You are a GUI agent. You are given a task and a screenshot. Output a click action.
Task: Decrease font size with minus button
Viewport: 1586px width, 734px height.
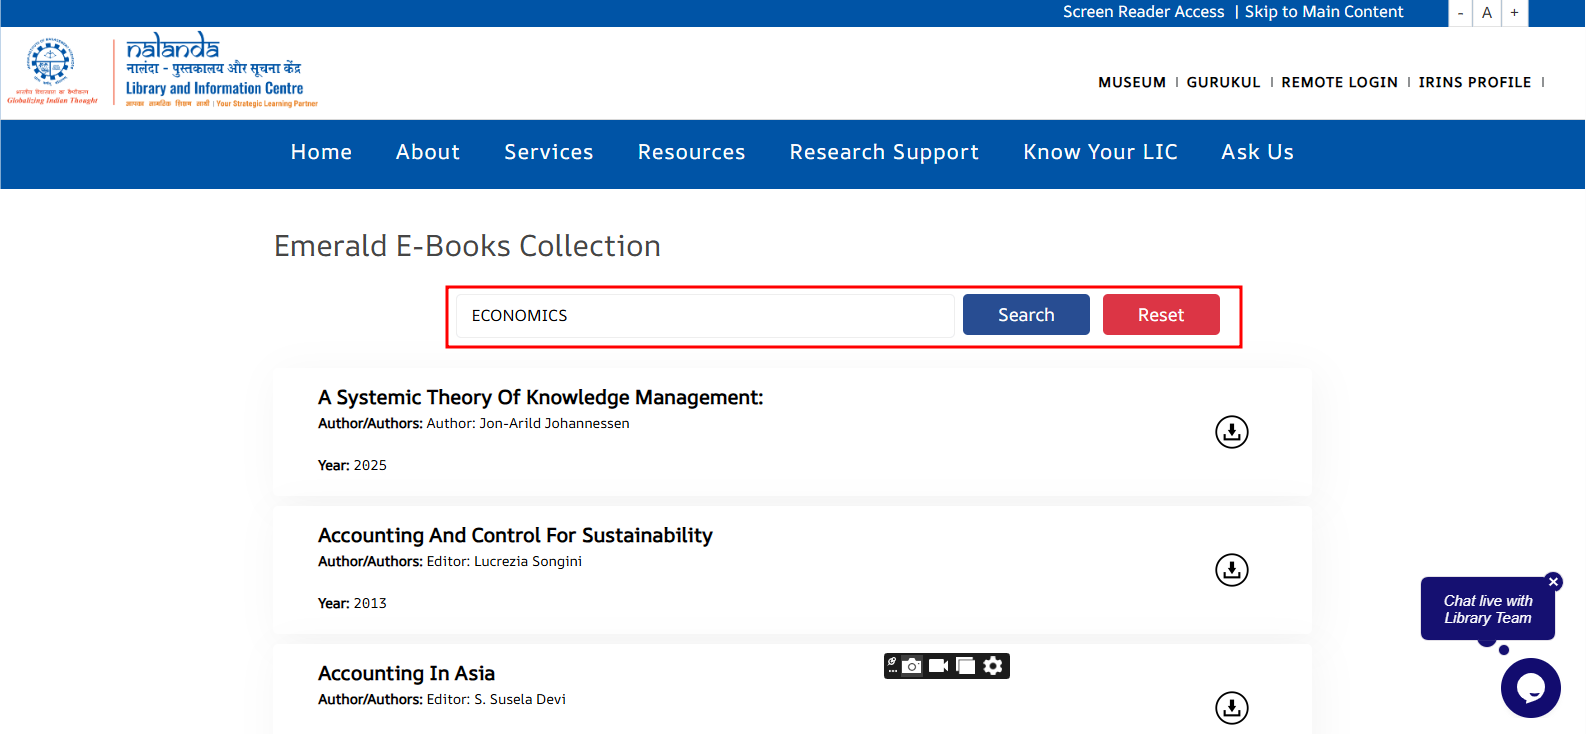[1460, 13]
